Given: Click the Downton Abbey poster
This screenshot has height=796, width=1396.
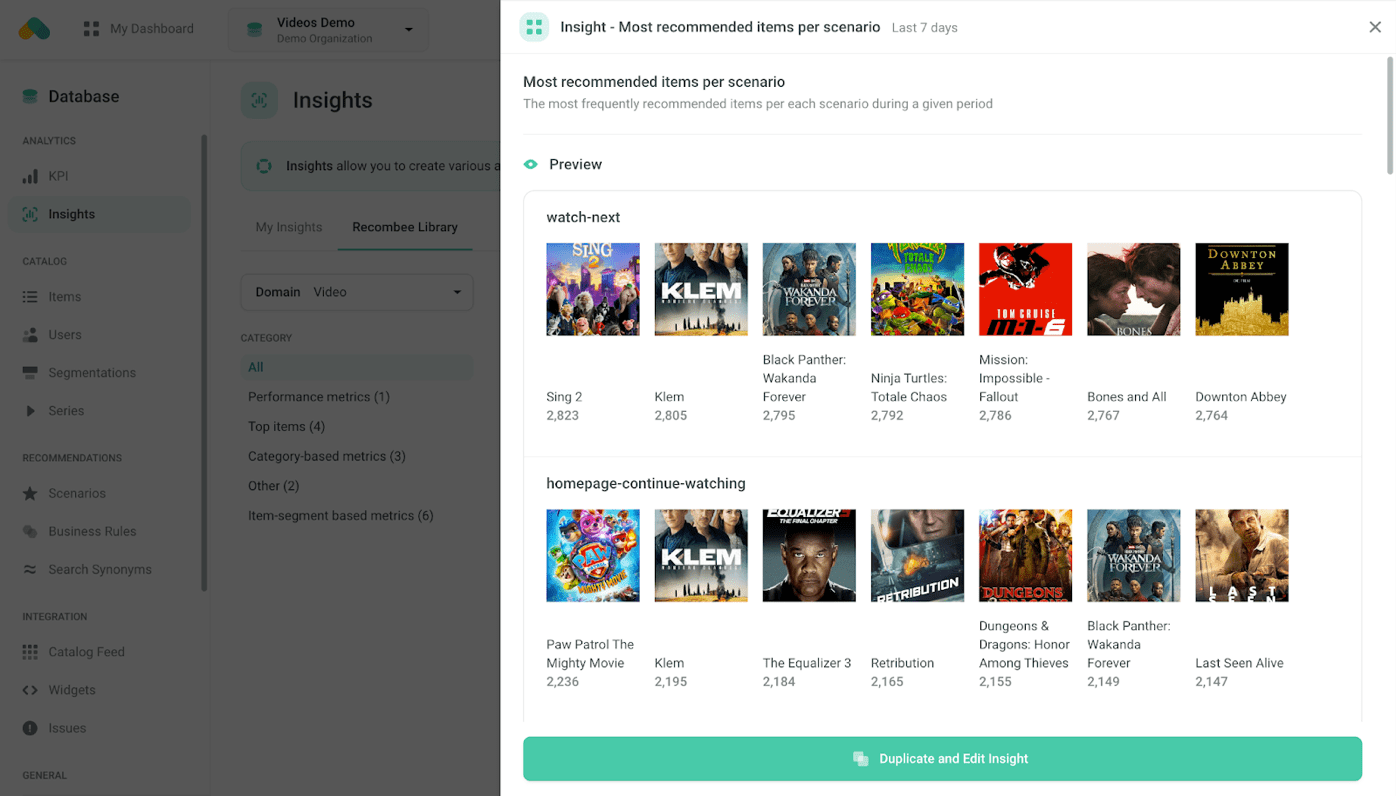Looking at the screenshot, I should click(1241, 289).
